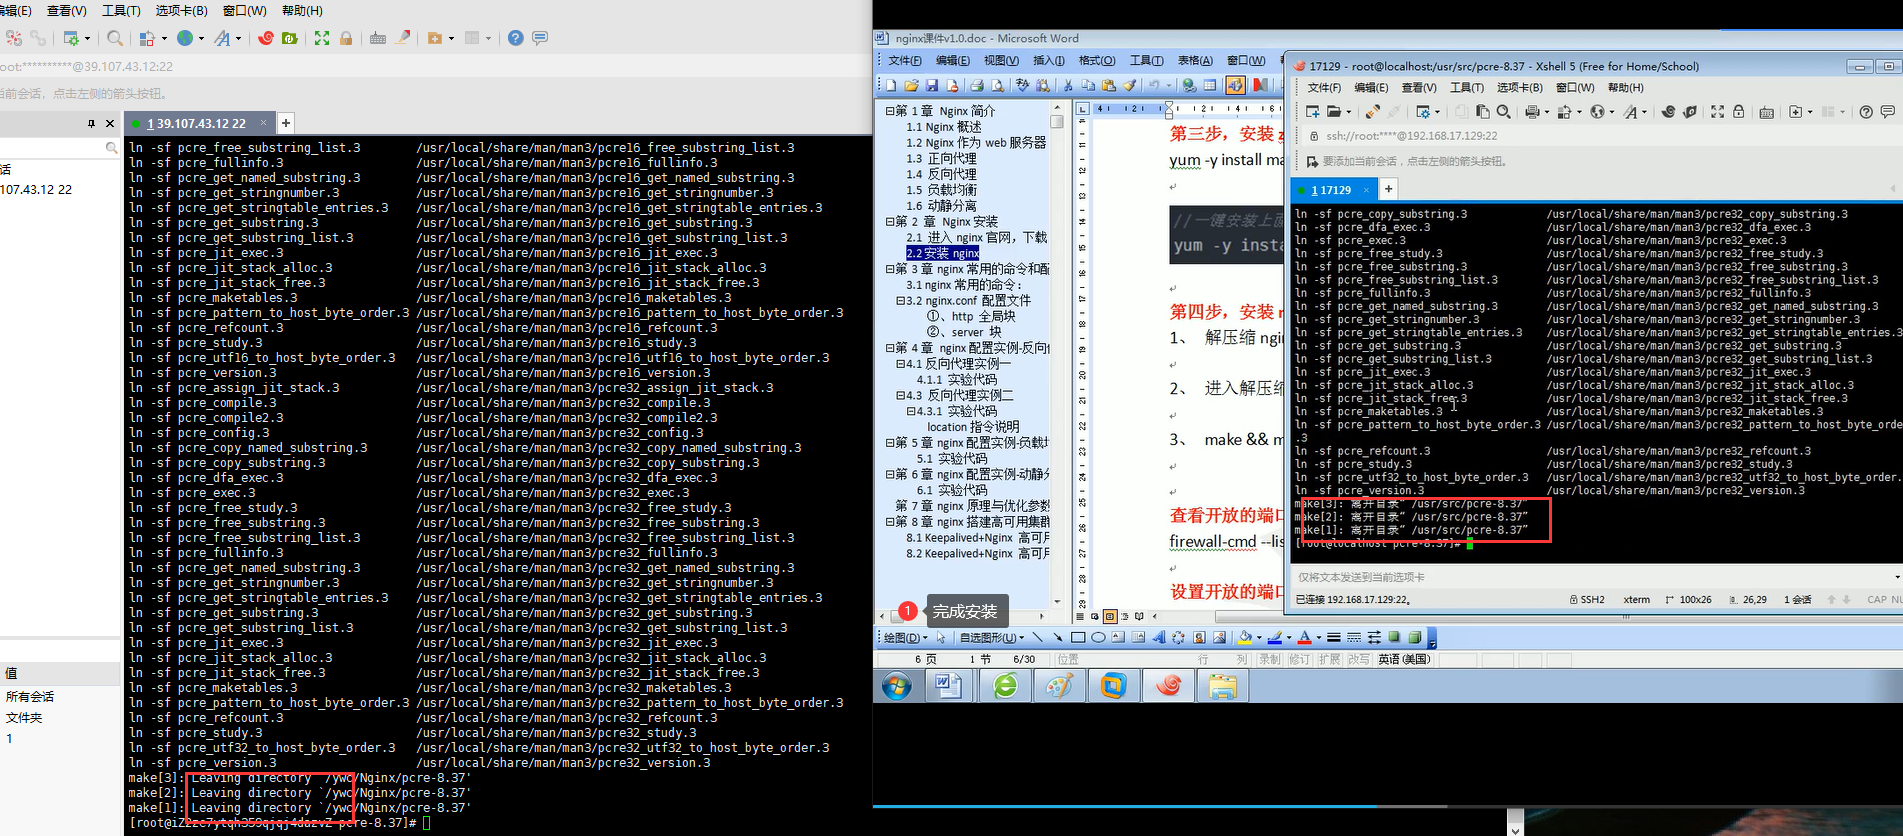Add a new tab in the right Xshell
Viewport: 1903px width, 836px height.
(x=1388, y=189)
